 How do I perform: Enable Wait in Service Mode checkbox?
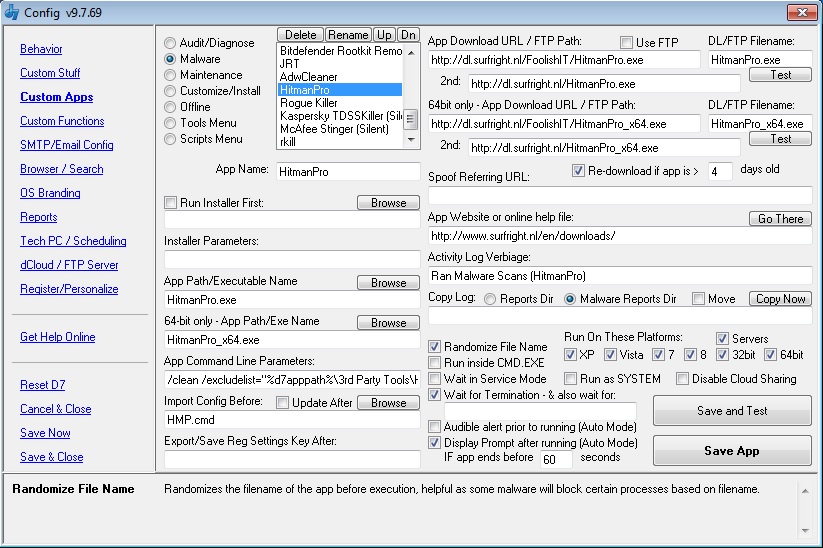tap(434, 378)
